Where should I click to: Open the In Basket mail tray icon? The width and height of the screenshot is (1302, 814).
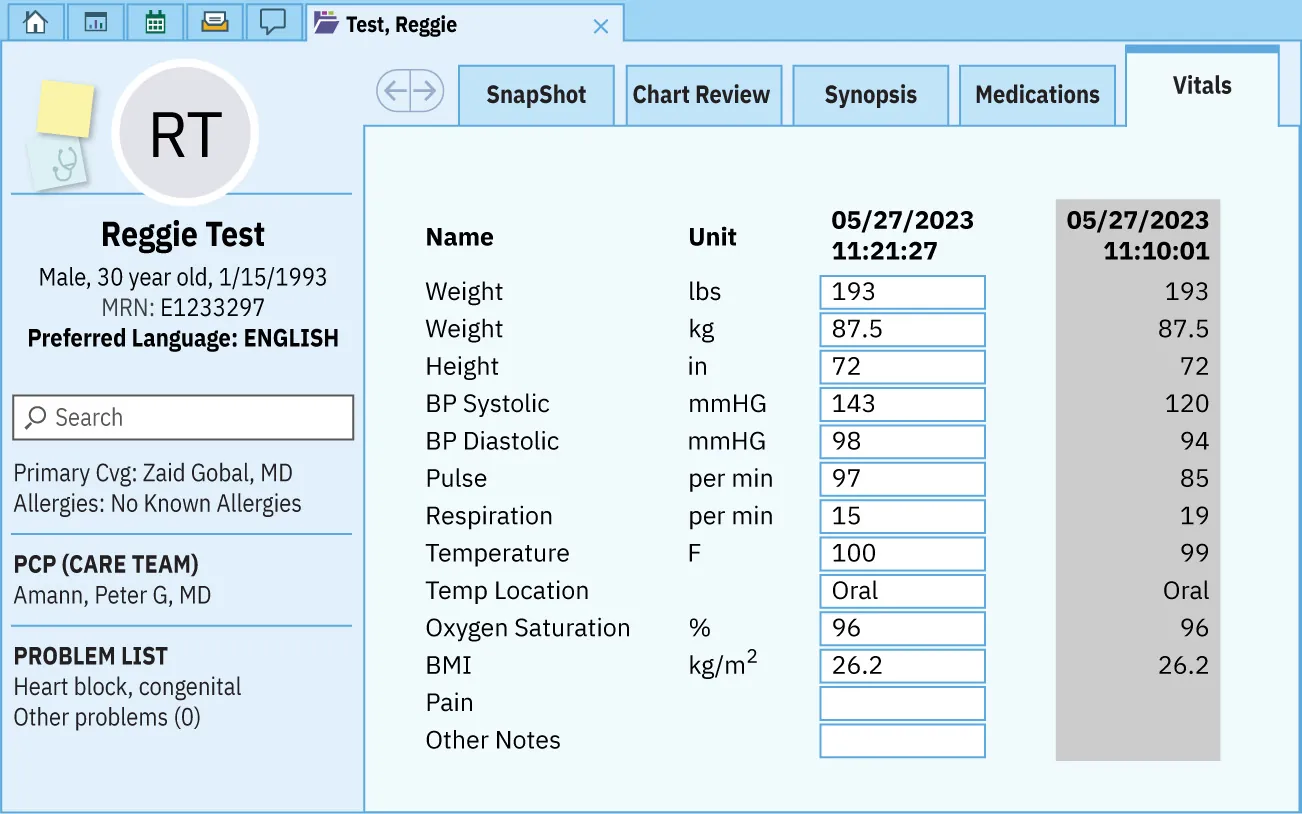(x=215, y=21)
